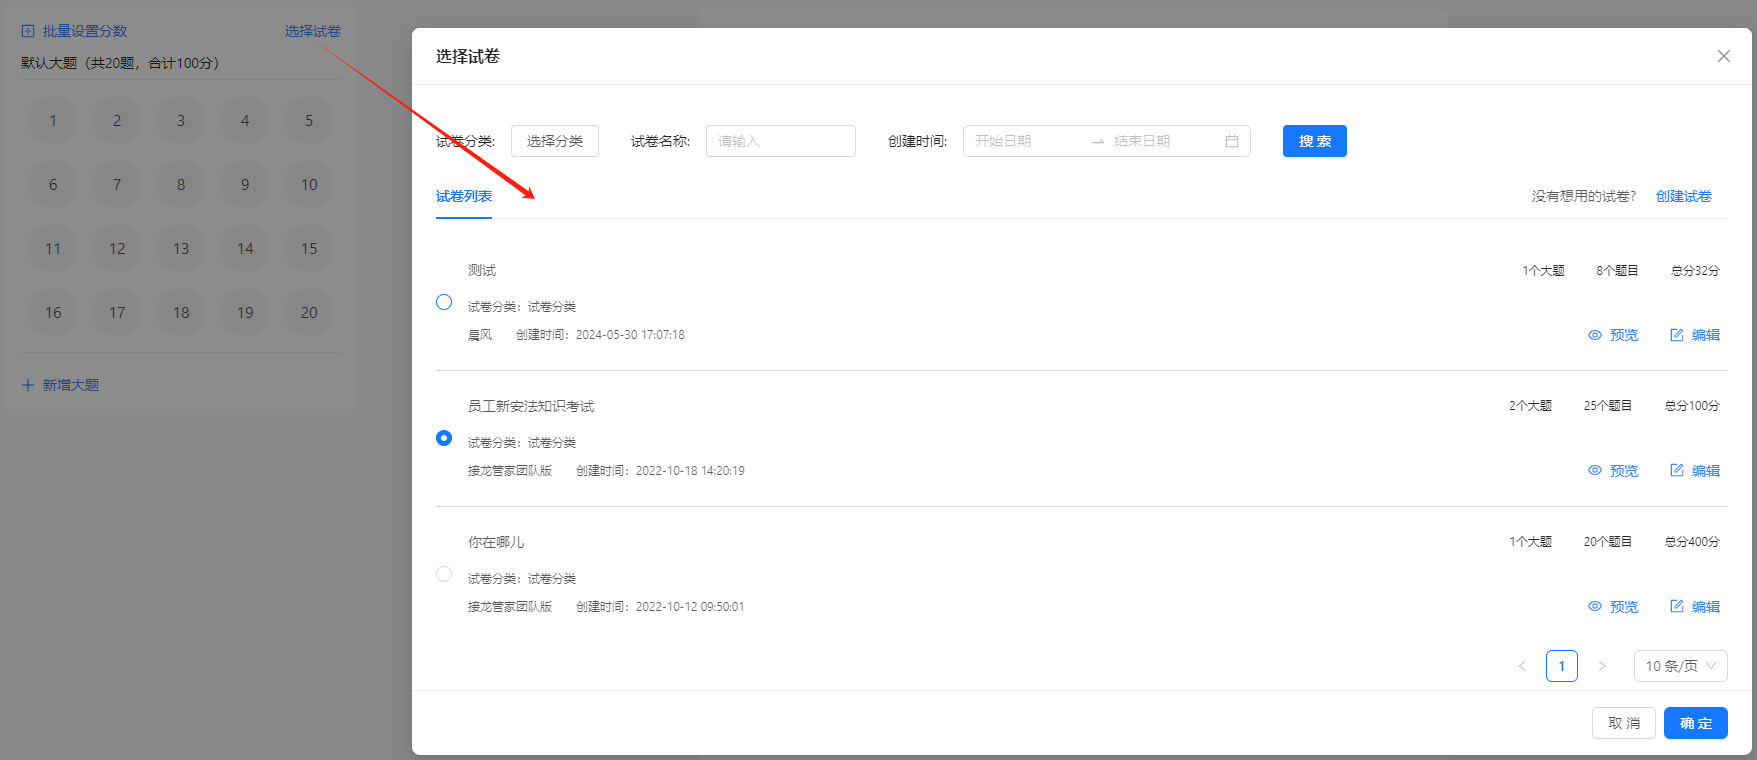Viewport: 1757px width, 760px height.
Task: Click page number 1 in pagination
Action: (x=1562, y=666)
